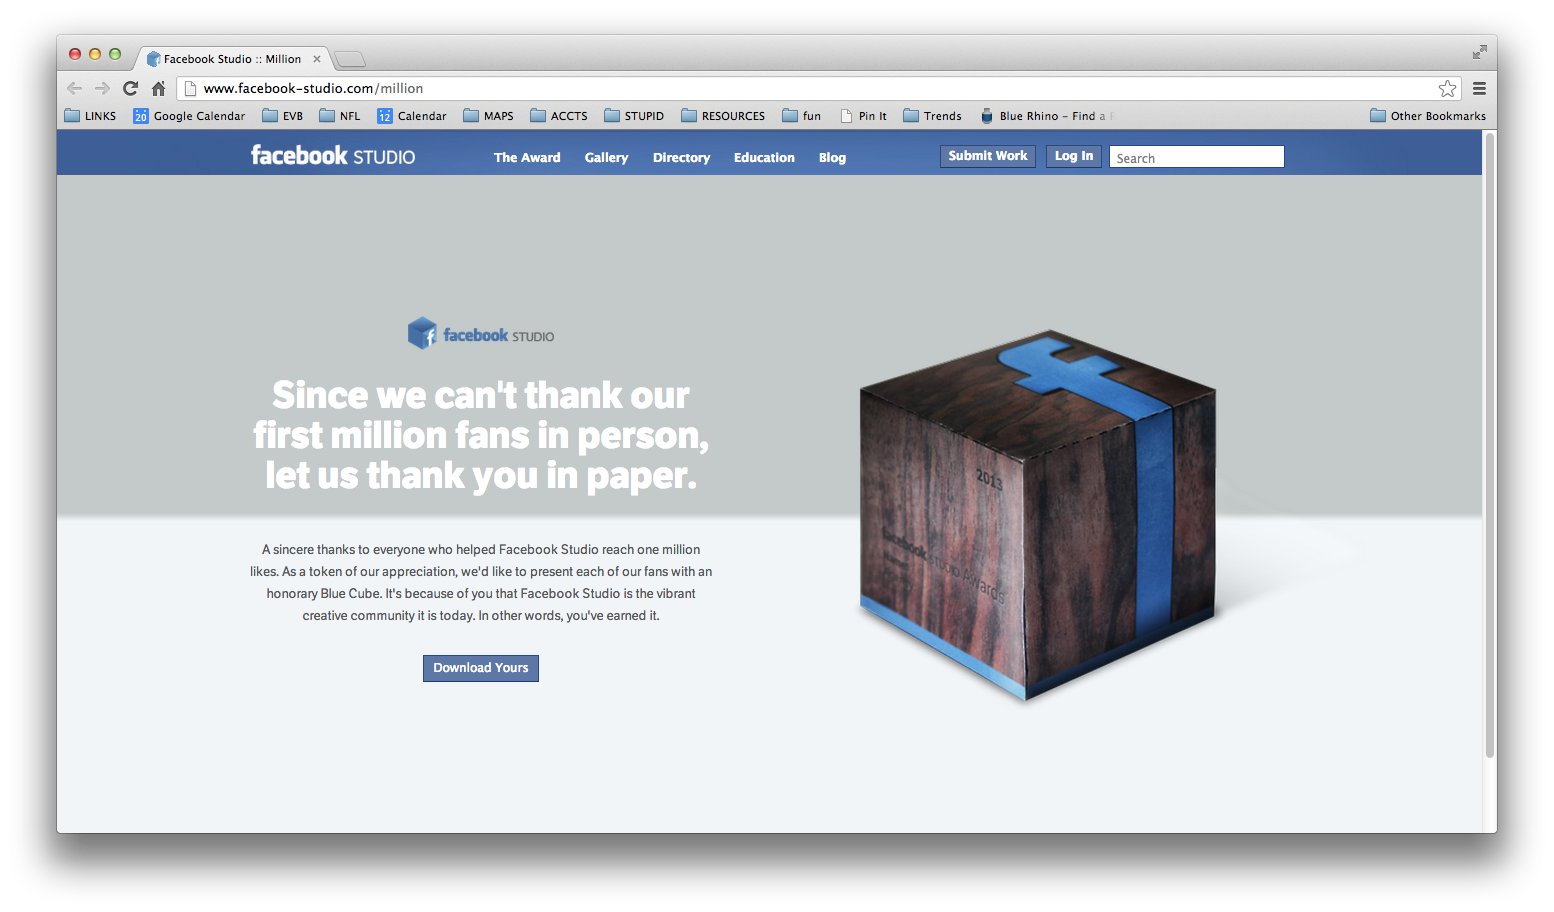Screen dimensions: 1554x912
Task: Open the Gallery menu item
Action: pyautogui.click(x=606, y=157)
